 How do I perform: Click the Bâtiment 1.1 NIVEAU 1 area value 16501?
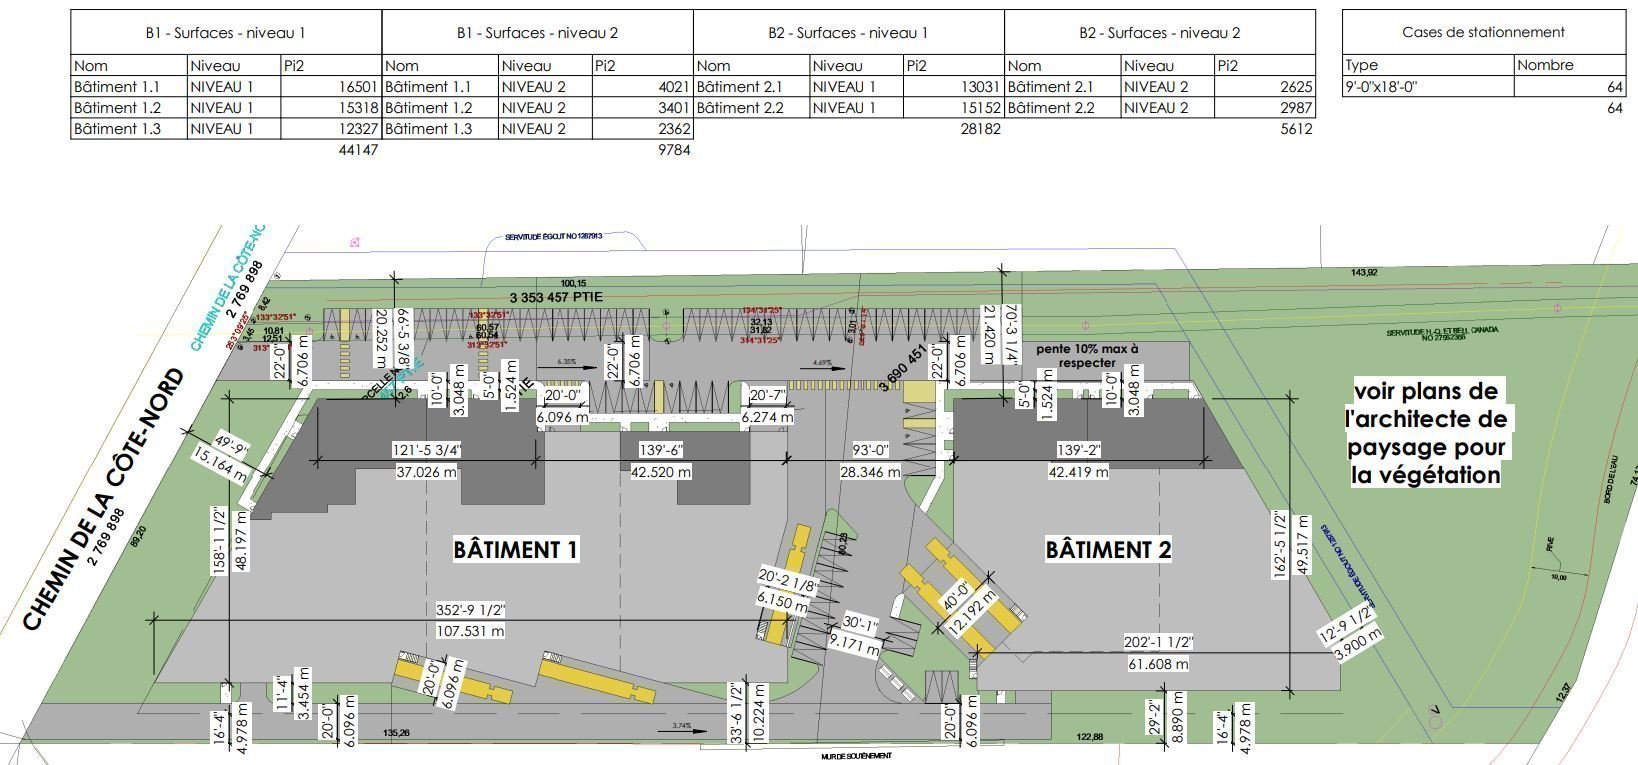(359, 87)
